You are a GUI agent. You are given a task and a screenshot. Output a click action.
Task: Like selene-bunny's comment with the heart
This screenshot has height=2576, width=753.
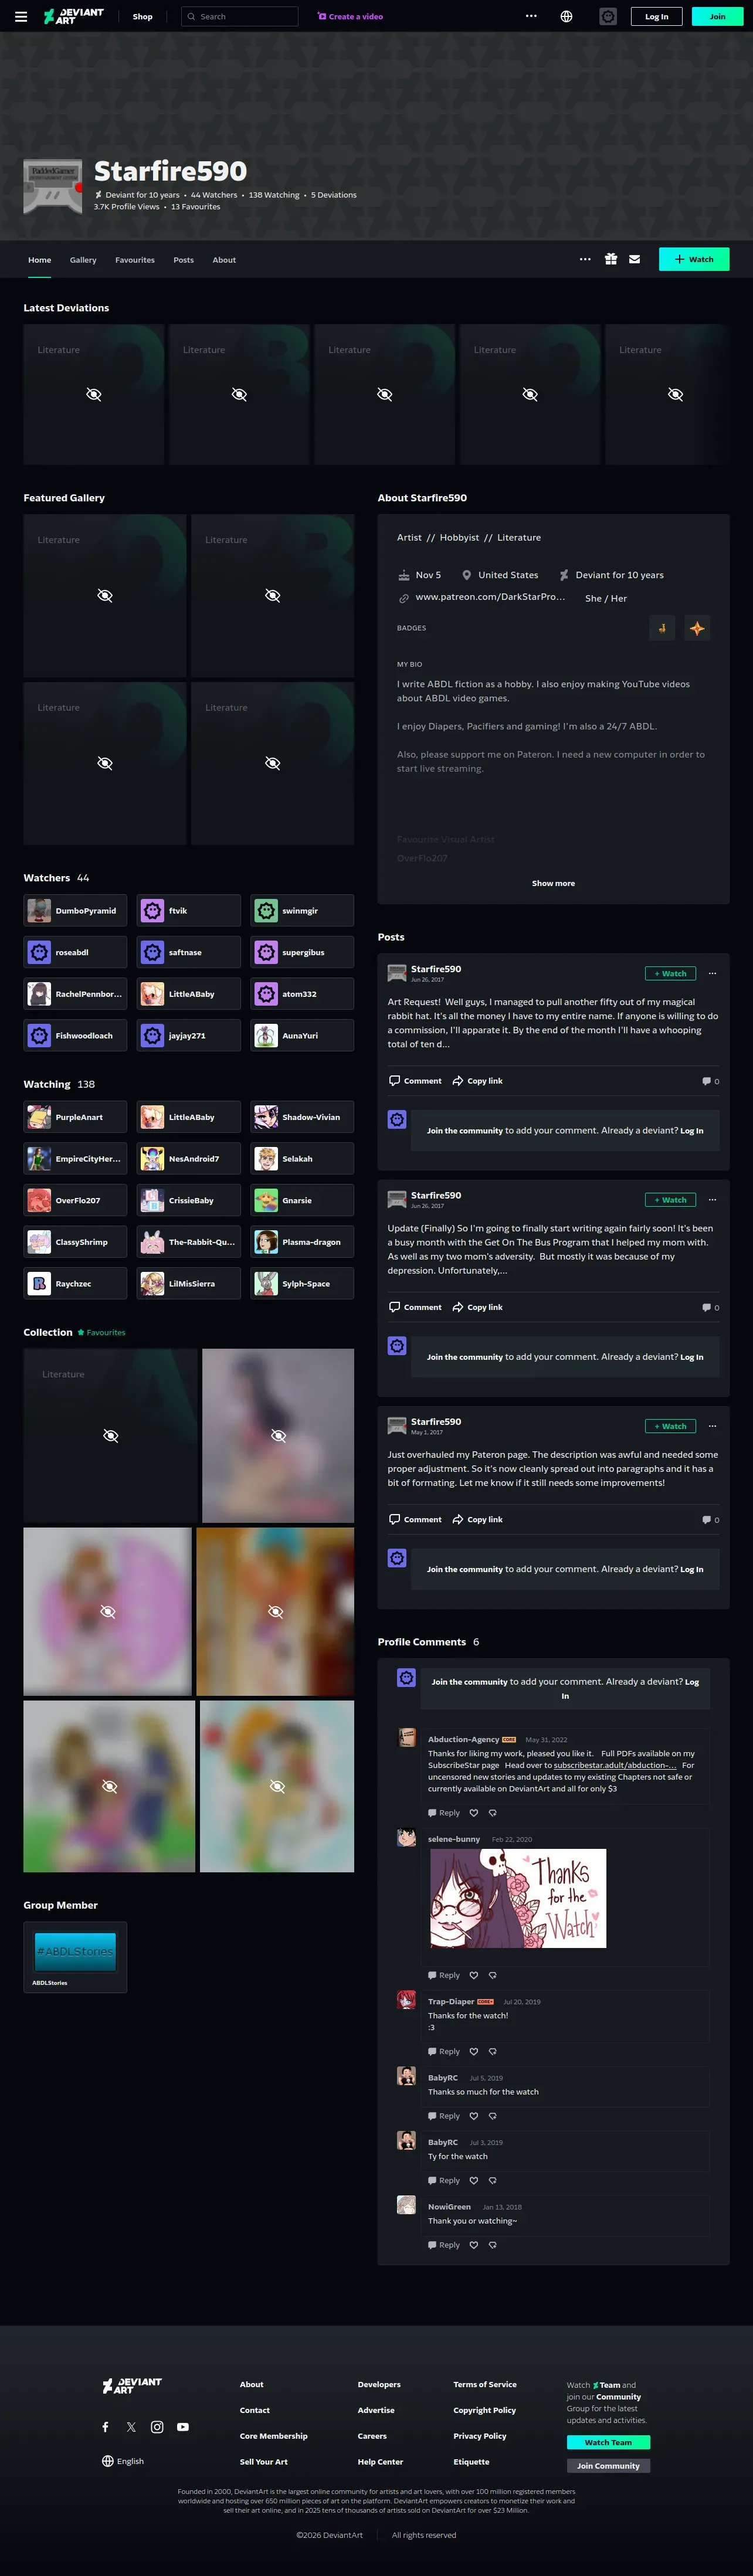(474, 1975)
